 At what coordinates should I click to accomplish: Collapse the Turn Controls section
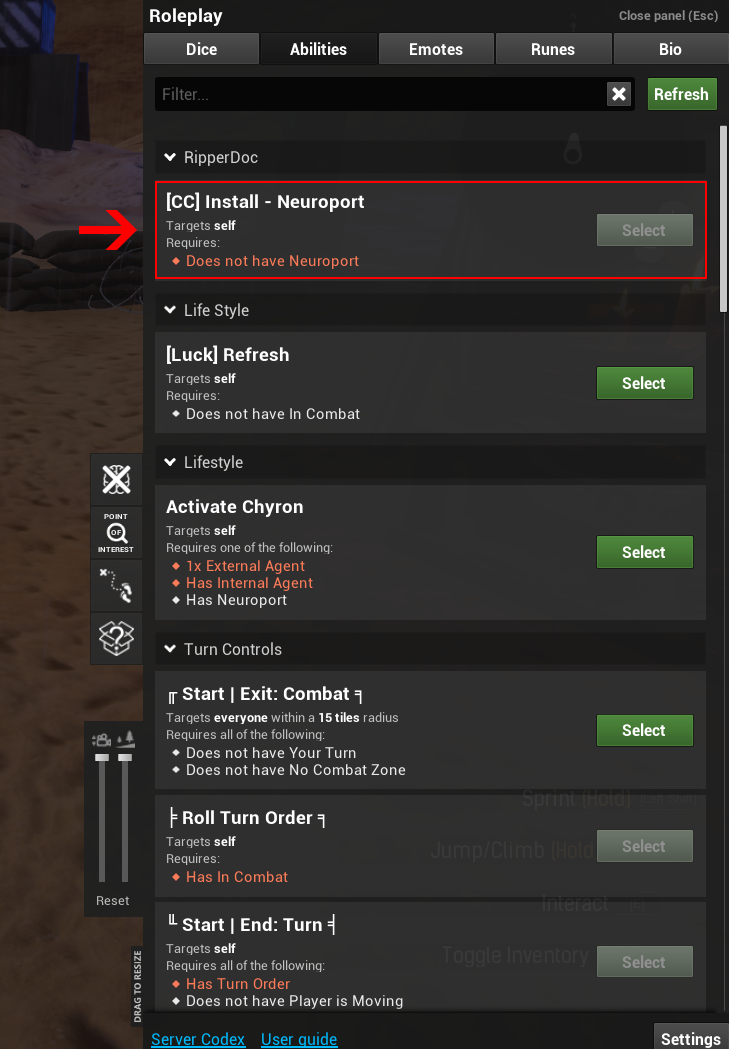click(x=170, y=649)
